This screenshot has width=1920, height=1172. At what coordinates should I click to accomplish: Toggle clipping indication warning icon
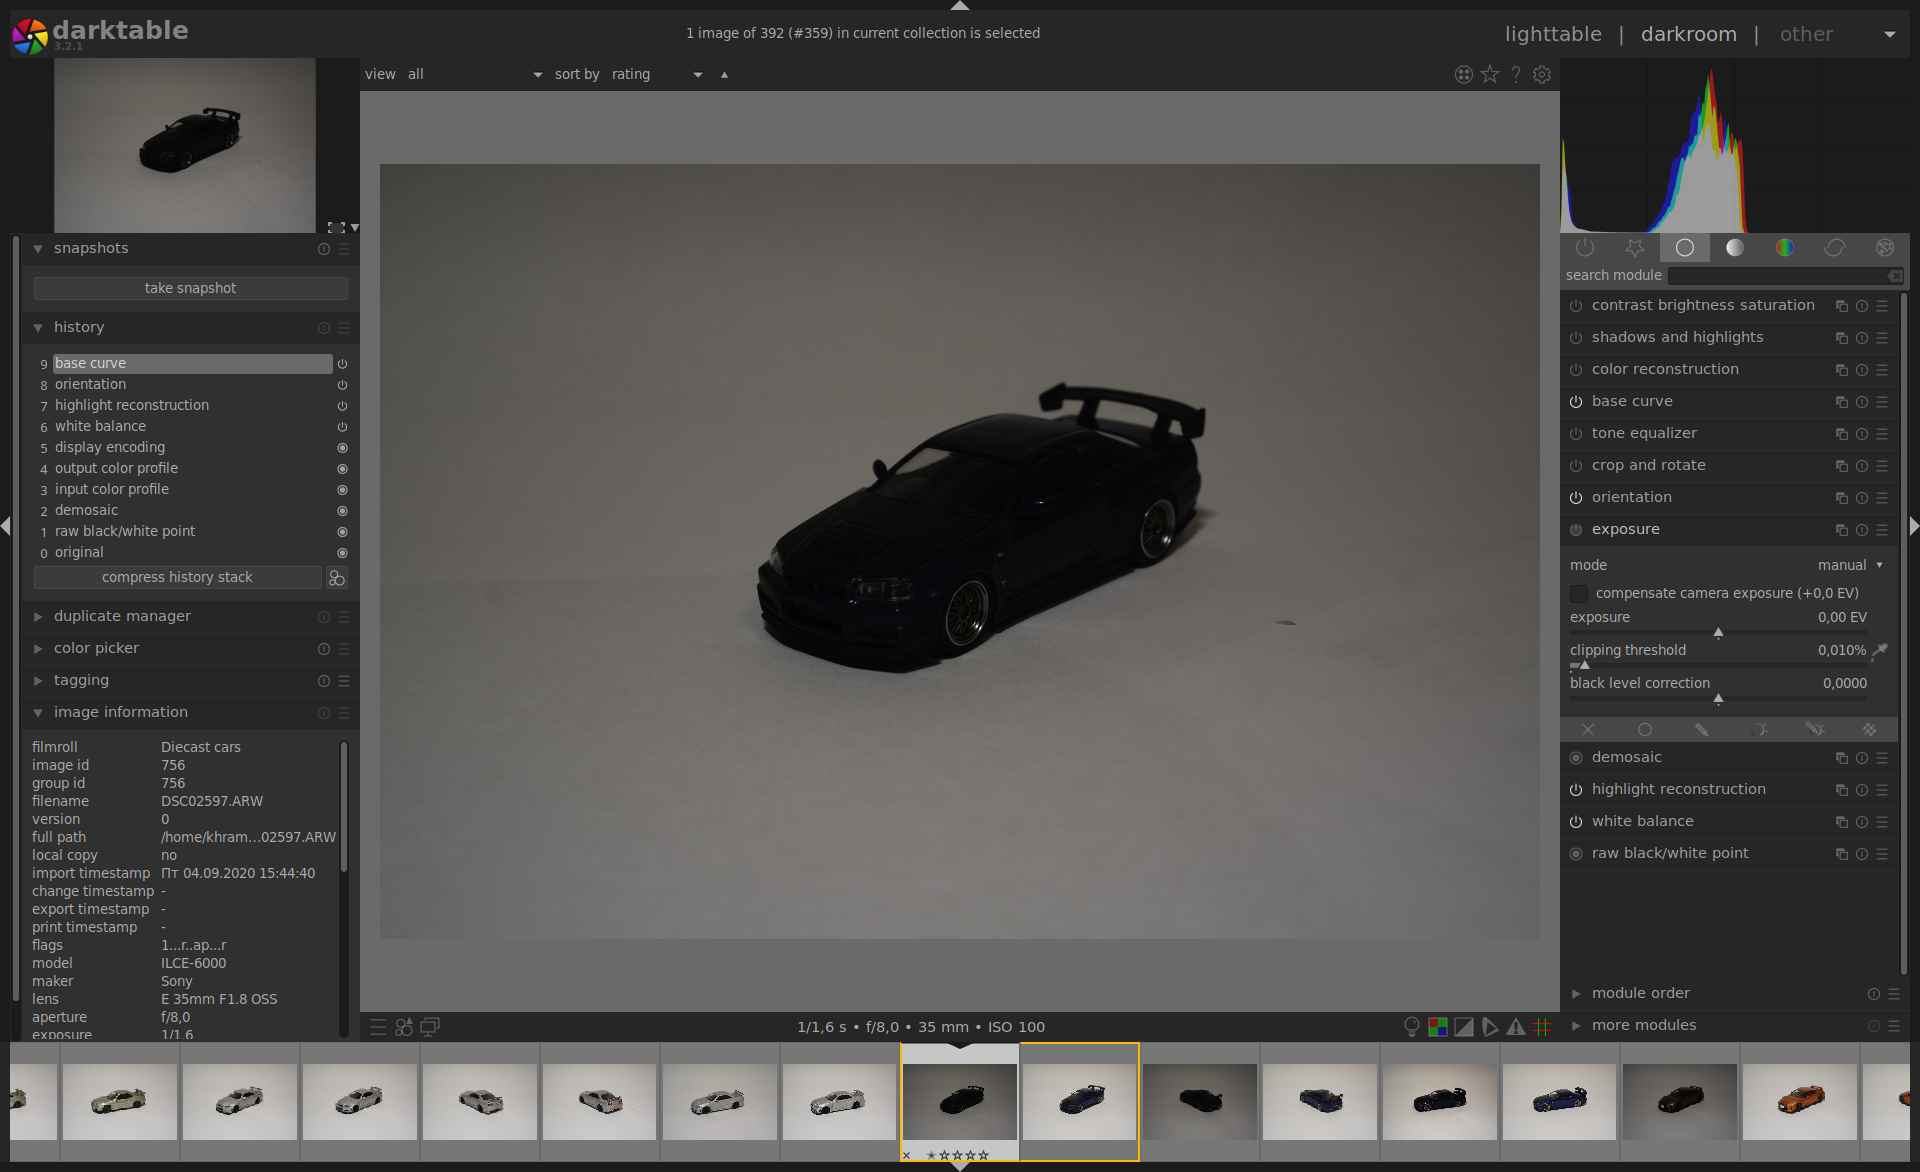point(1464,1027)
